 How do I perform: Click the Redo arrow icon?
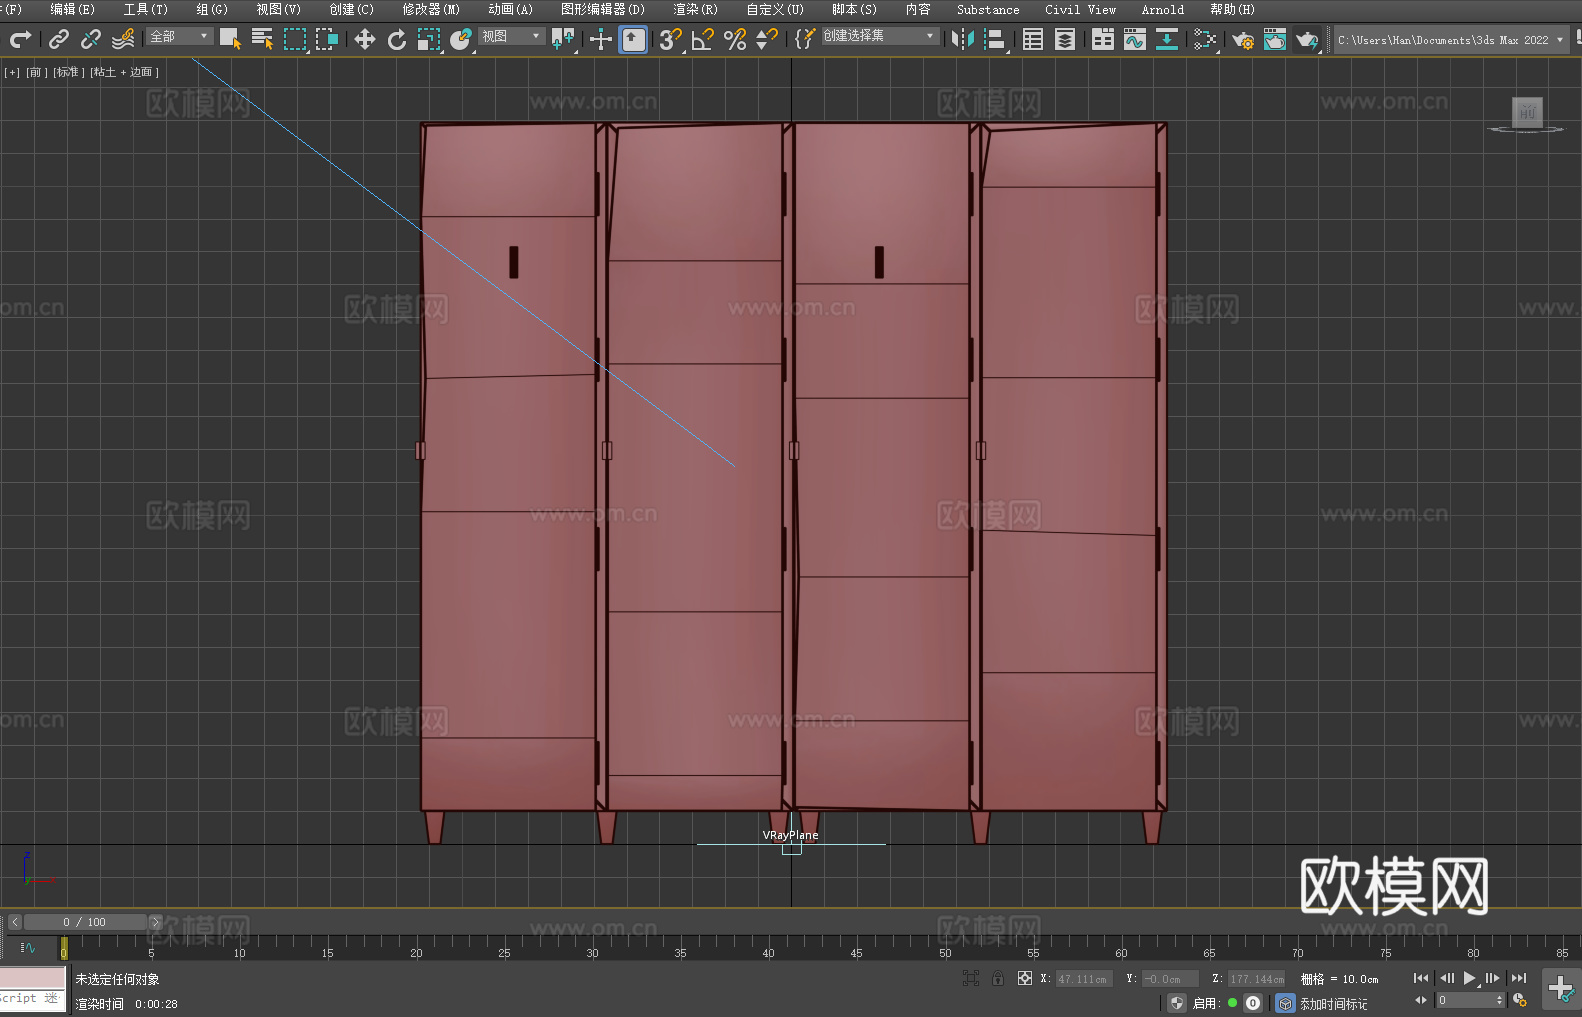(20, 39)
